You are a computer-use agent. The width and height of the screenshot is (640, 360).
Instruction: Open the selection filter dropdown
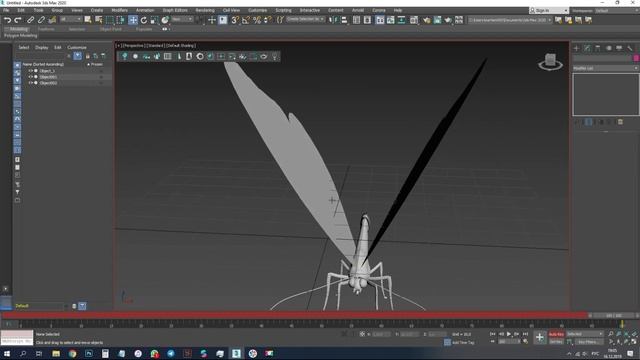71,20
